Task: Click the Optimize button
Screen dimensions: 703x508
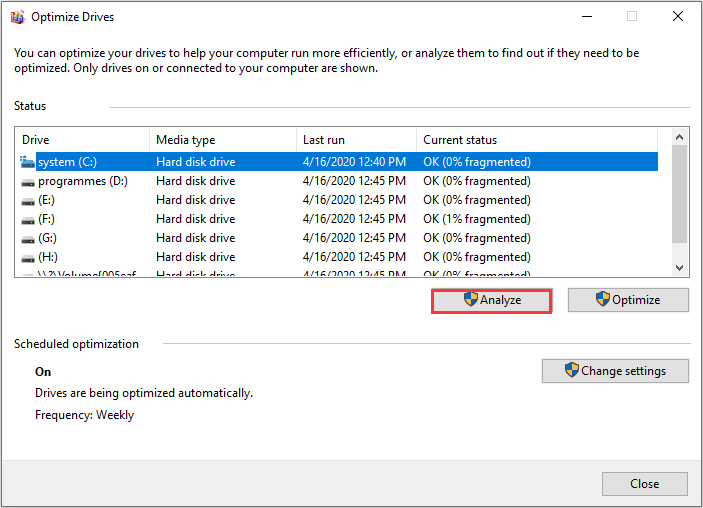Action: click(628, 300)
